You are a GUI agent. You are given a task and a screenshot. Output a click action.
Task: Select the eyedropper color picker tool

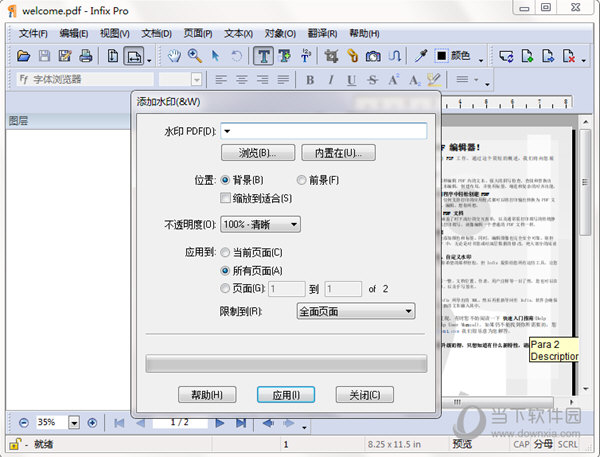[x=421, y=56]
